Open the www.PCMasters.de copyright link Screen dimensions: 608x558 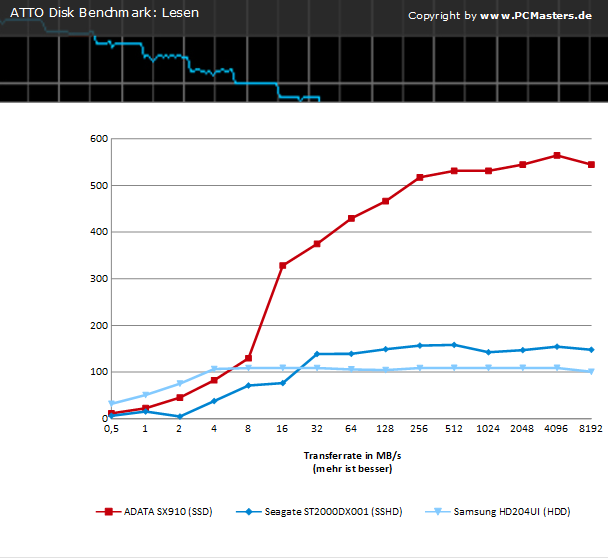(536, 16)
